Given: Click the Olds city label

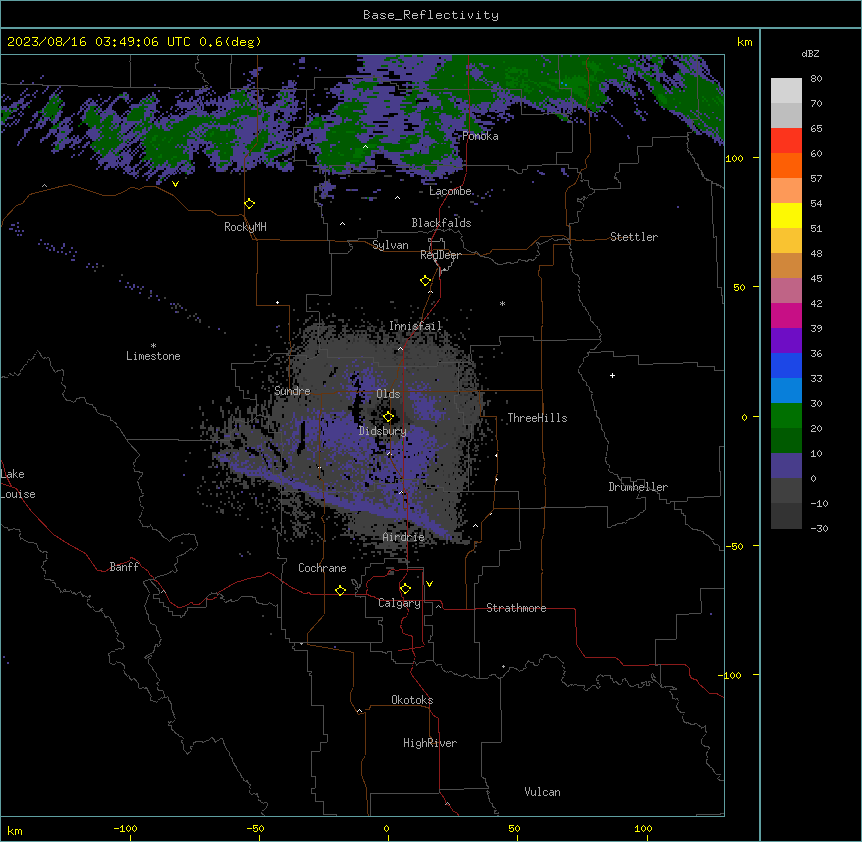Looking at the screenshot, I should pos(388,394).
